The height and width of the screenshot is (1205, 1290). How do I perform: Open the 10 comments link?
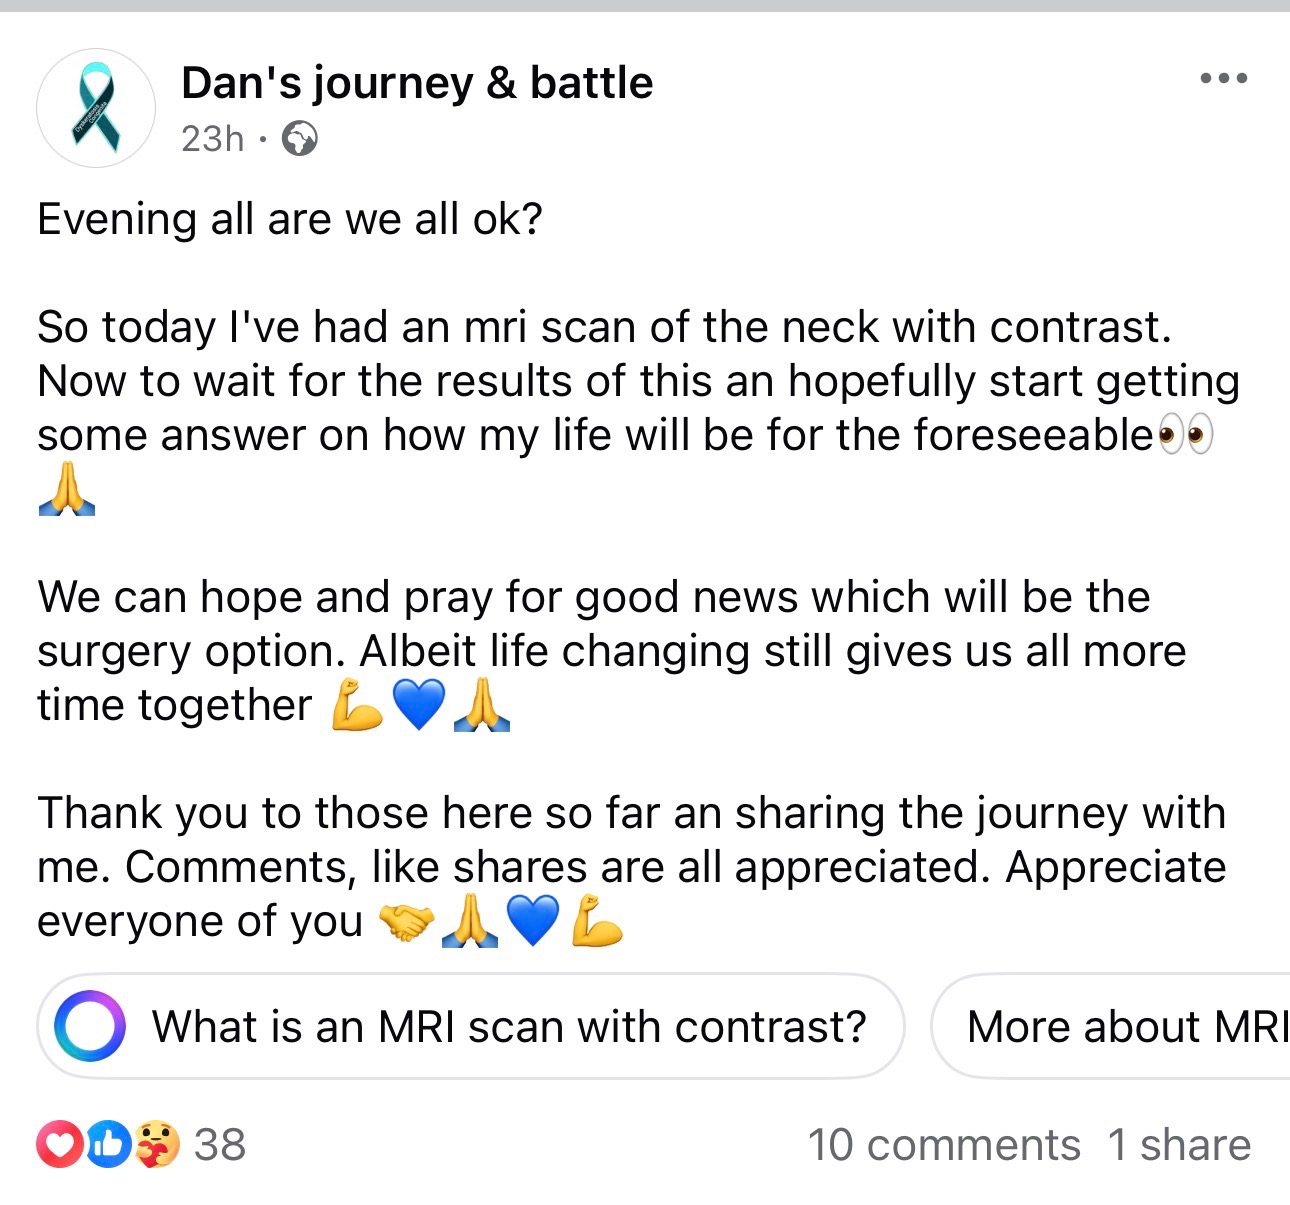pyautogui.click(x=943, y=1145)
